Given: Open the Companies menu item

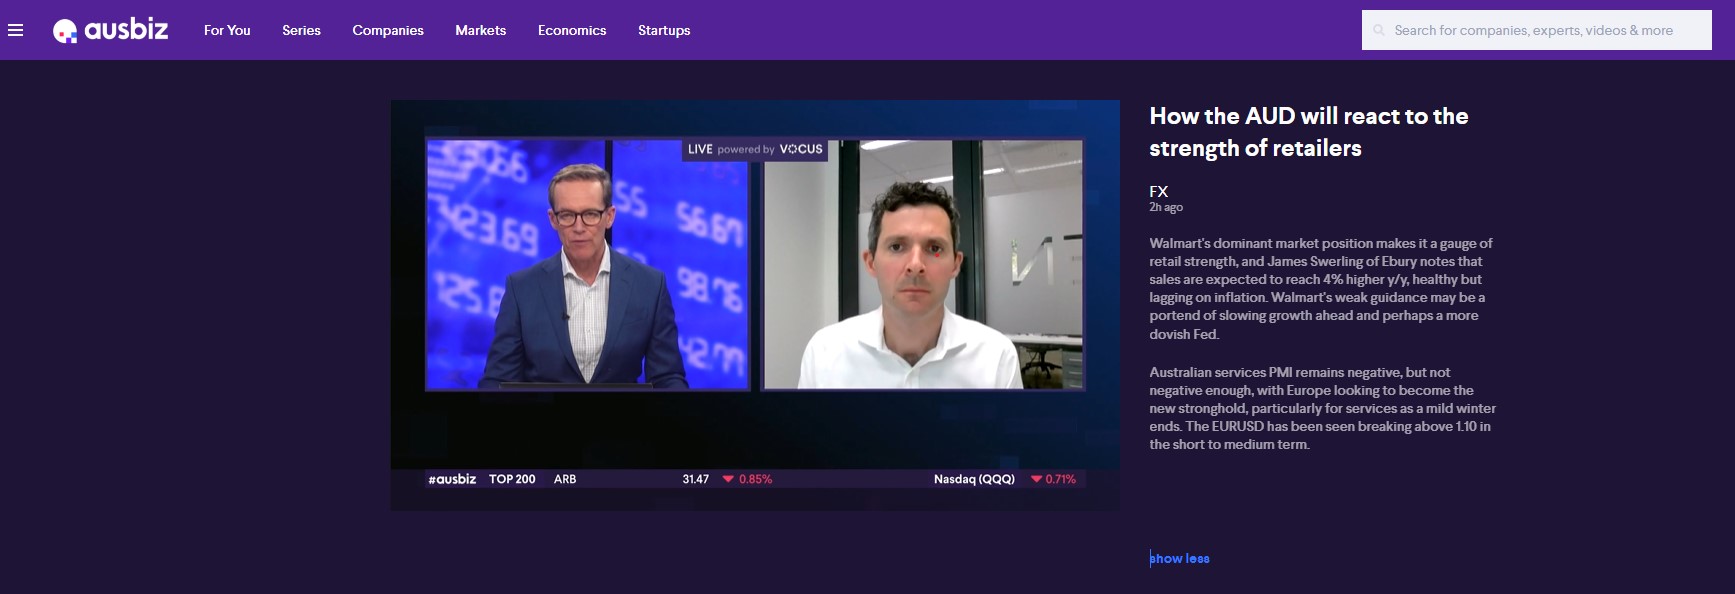Looking at the screenshot, I should click(388, 30).
